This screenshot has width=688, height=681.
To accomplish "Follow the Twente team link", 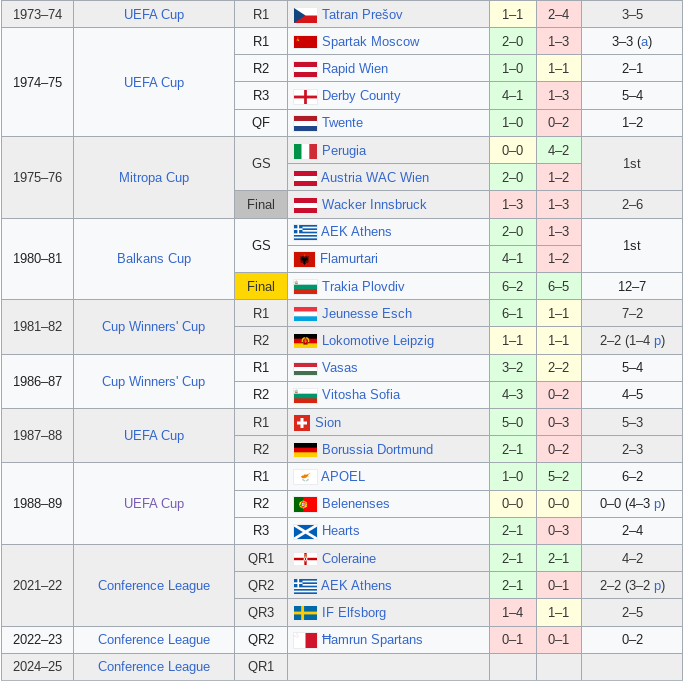I will coord(342,122).
